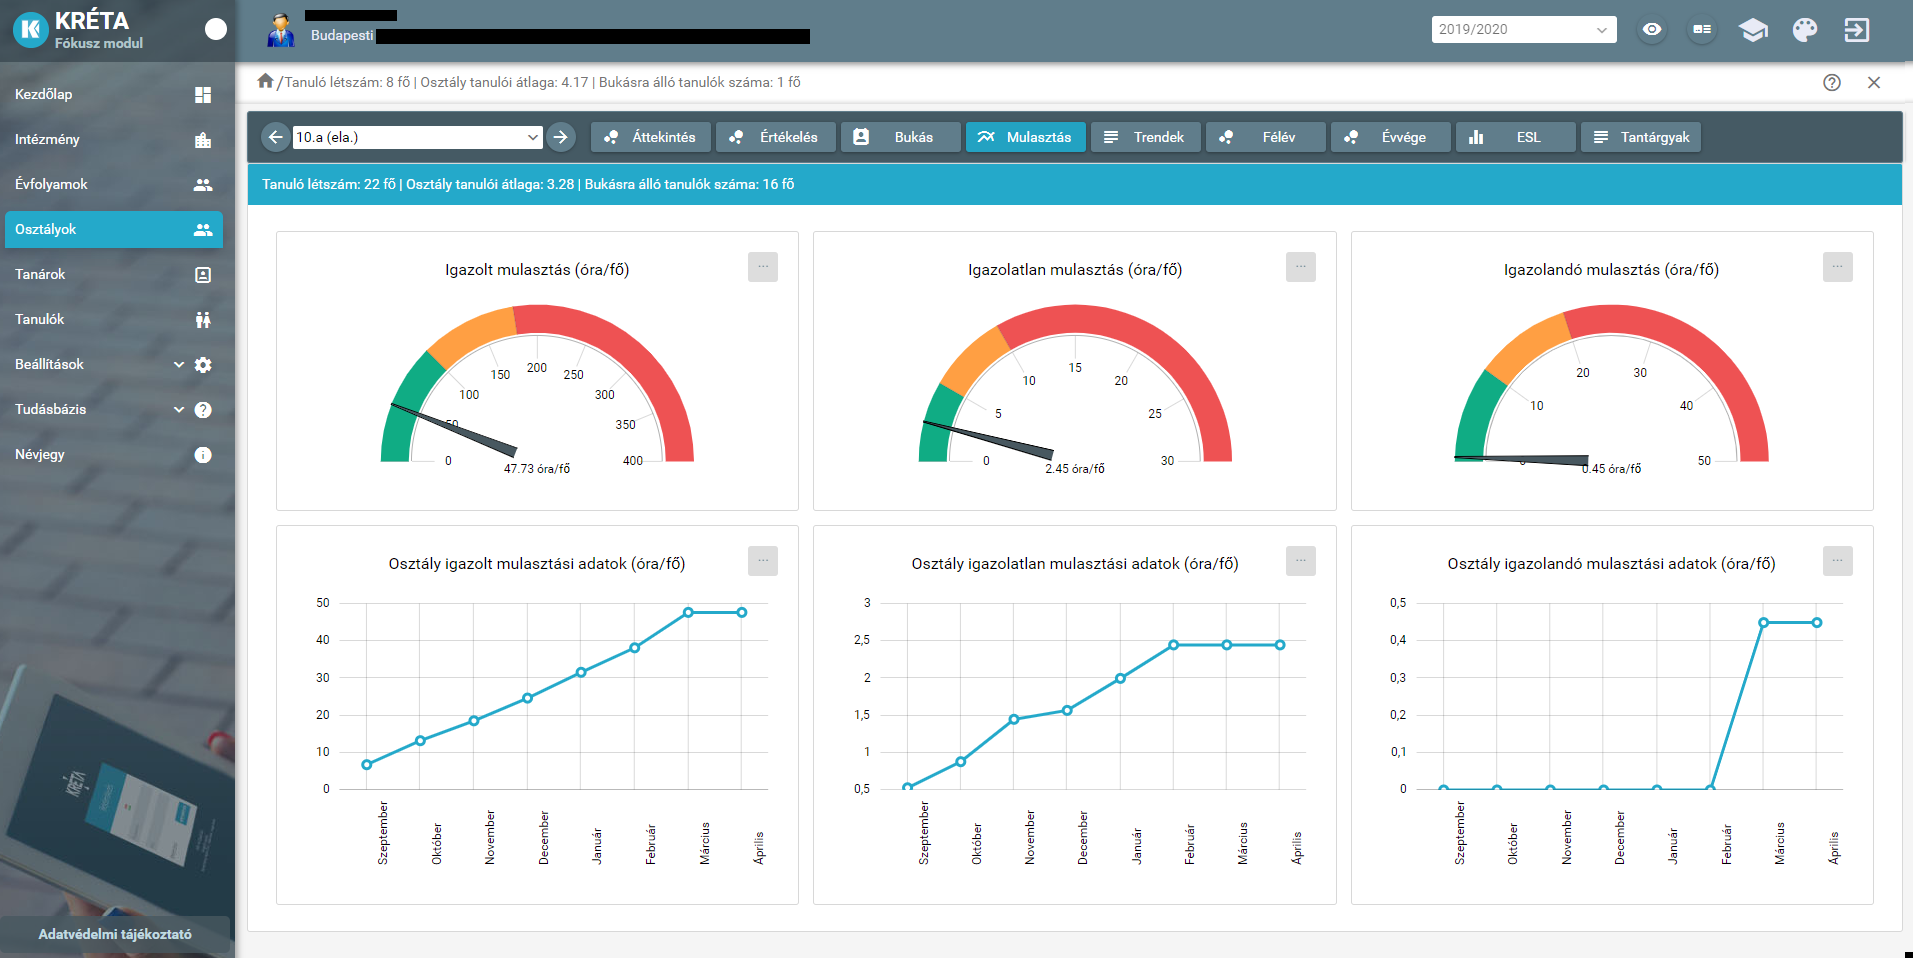
Task: Click the home breadcrumb icon
Action: [265, 81]
